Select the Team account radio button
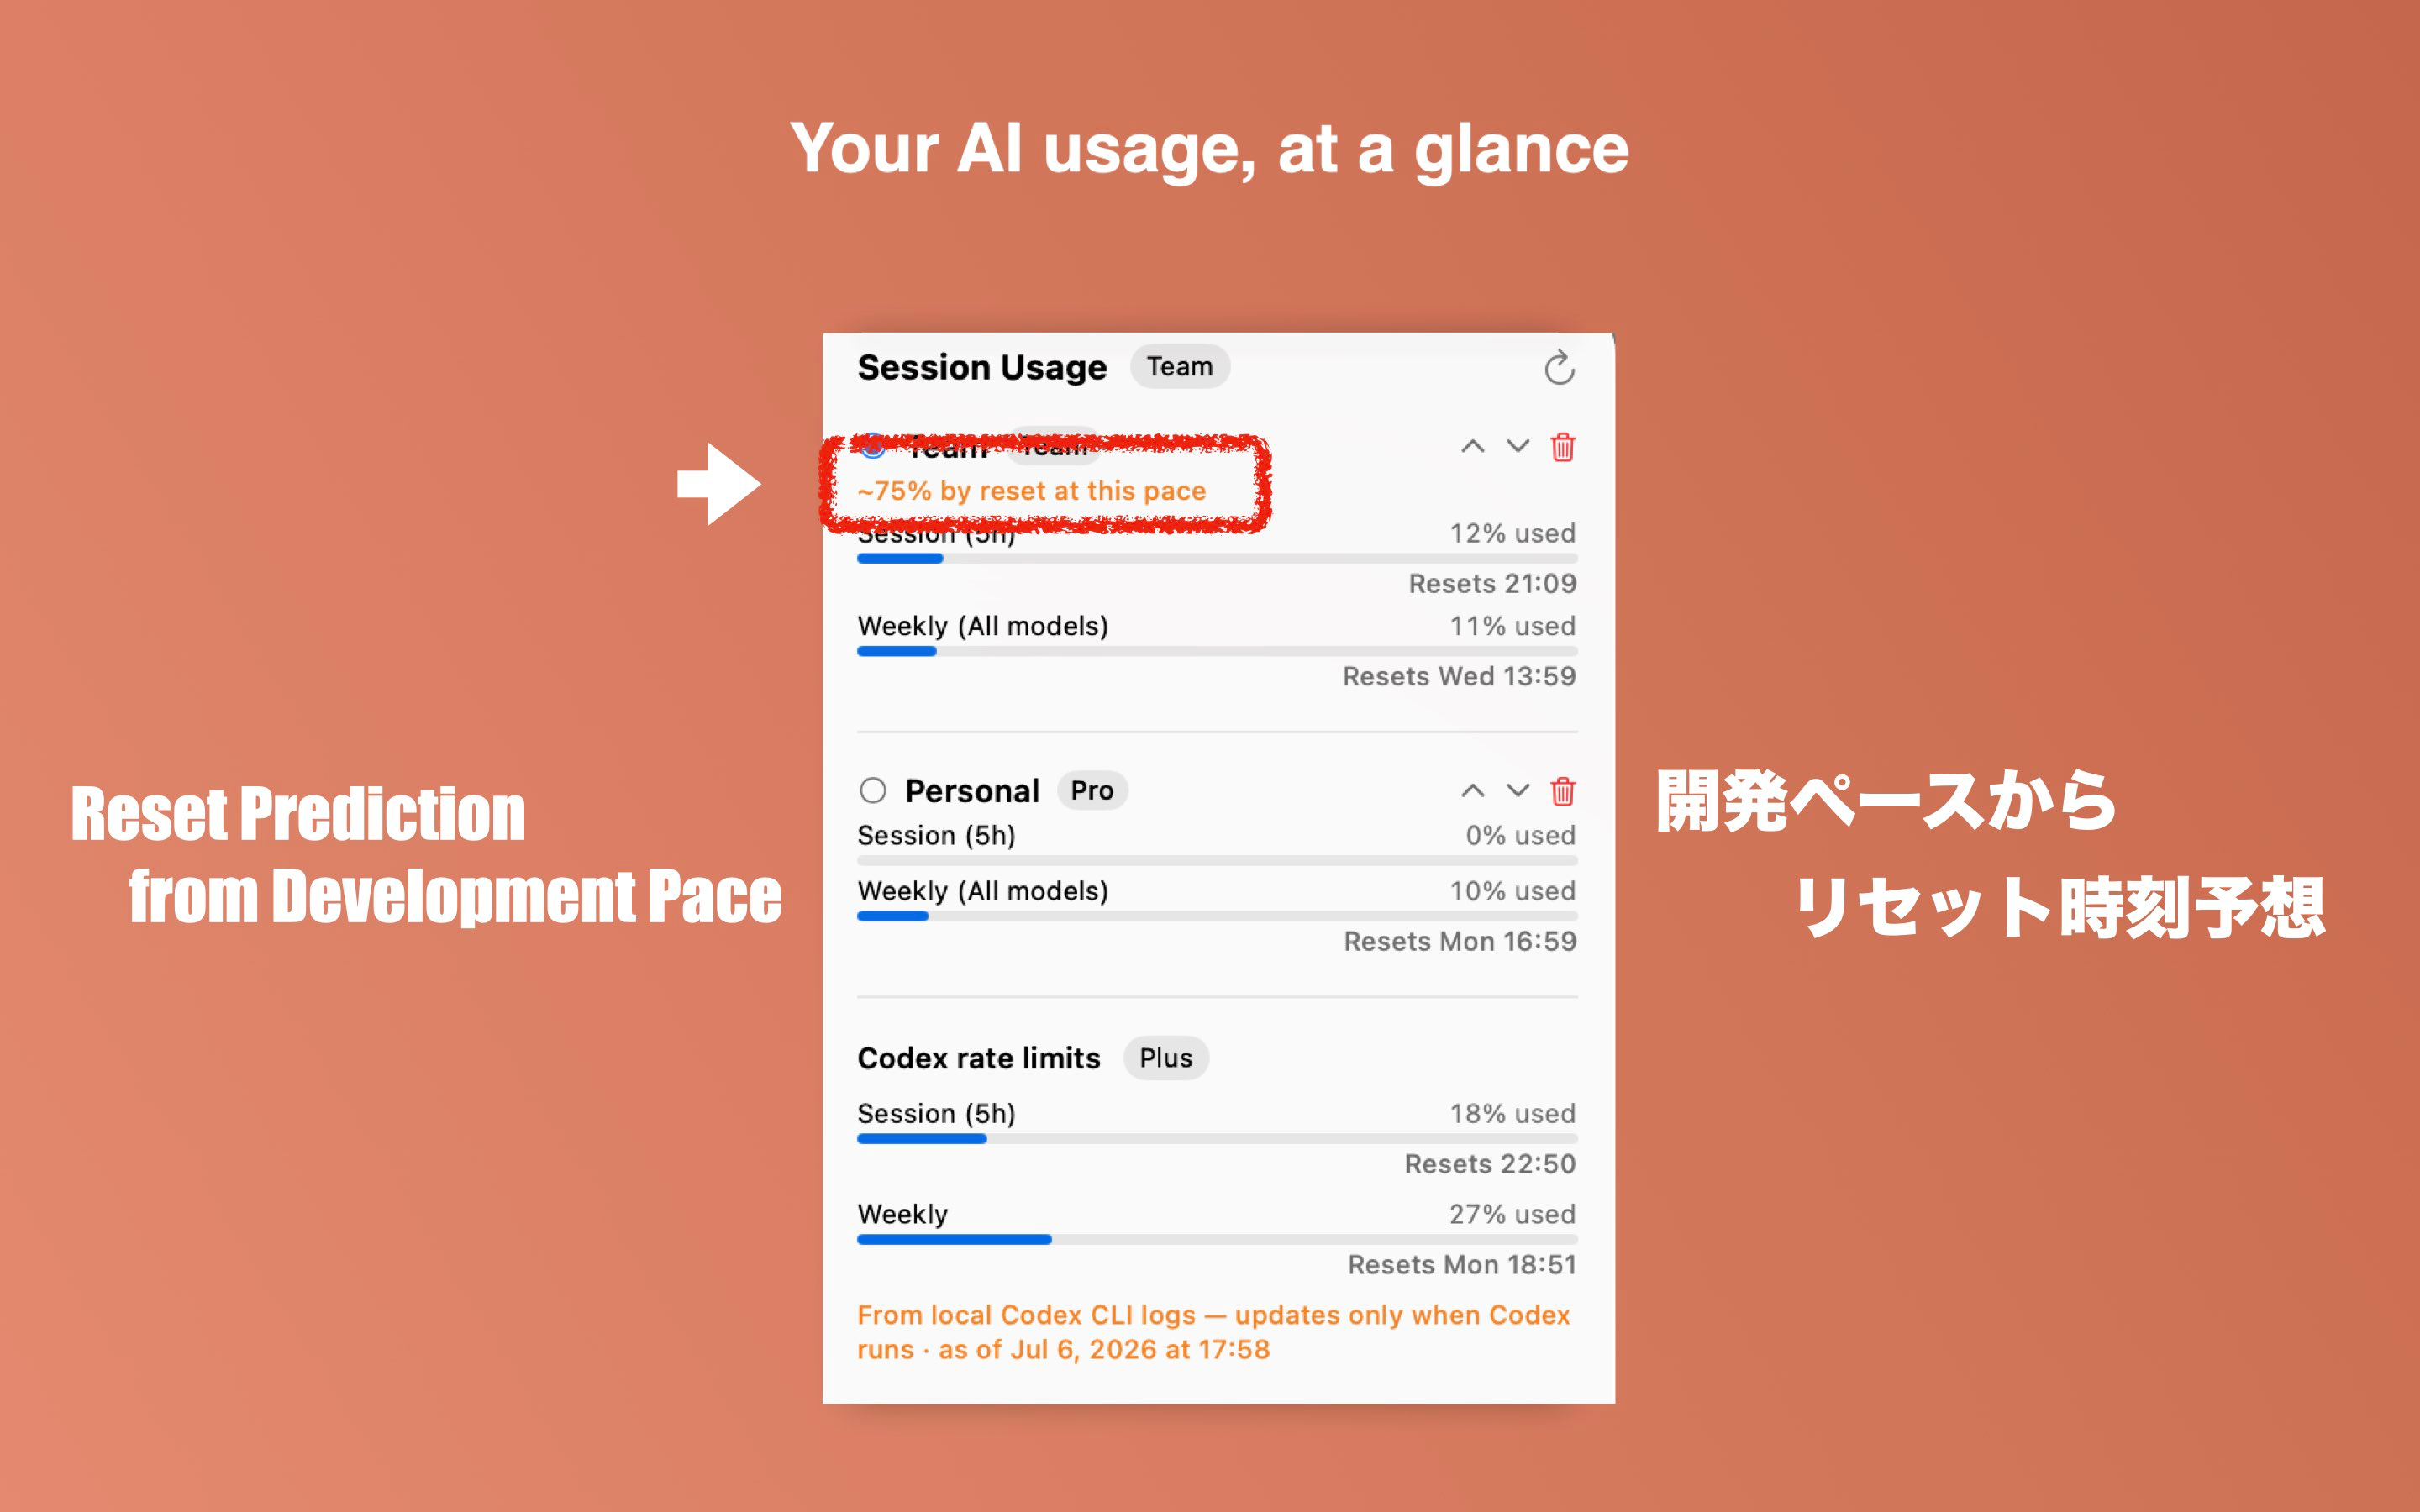Viewport: 2420px width, 1512px height. [x=873, y=447]
